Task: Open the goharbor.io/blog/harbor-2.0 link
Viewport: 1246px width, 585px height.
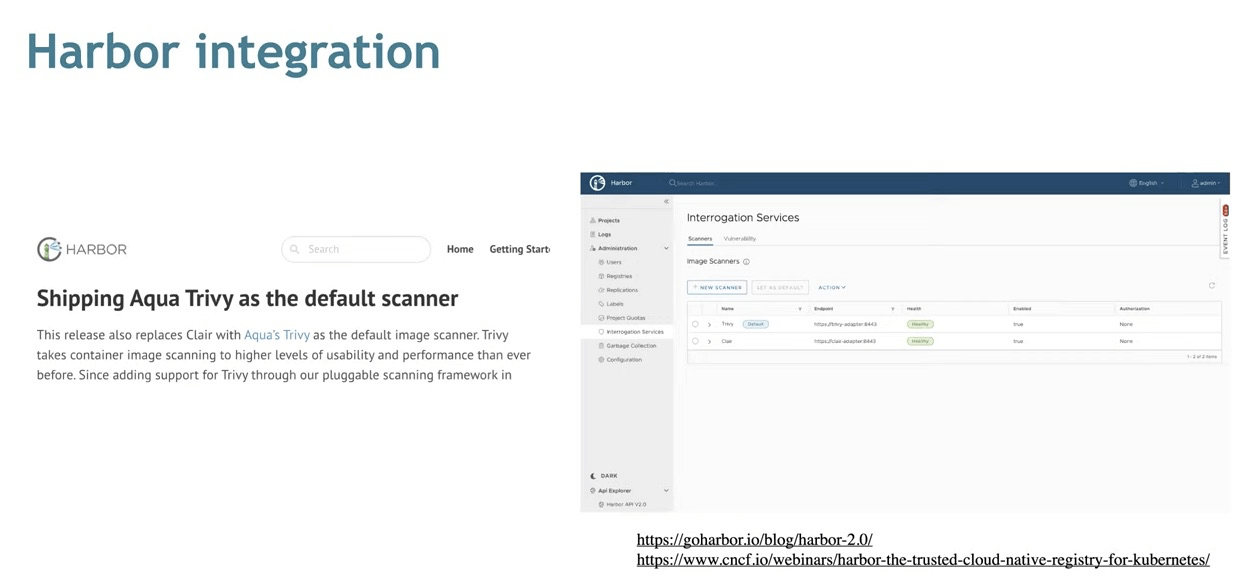Action: point(755,539)
